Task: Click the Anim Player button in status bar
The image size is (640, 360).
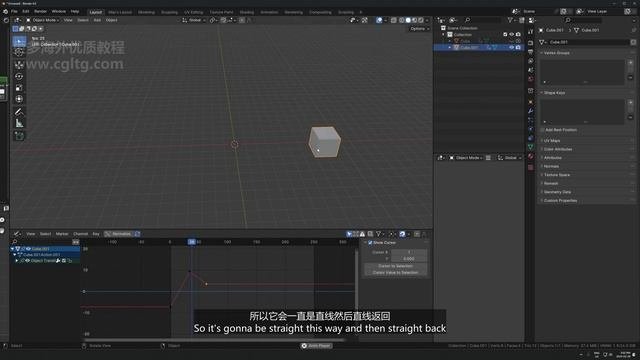Action: click(x=316, y=346)
